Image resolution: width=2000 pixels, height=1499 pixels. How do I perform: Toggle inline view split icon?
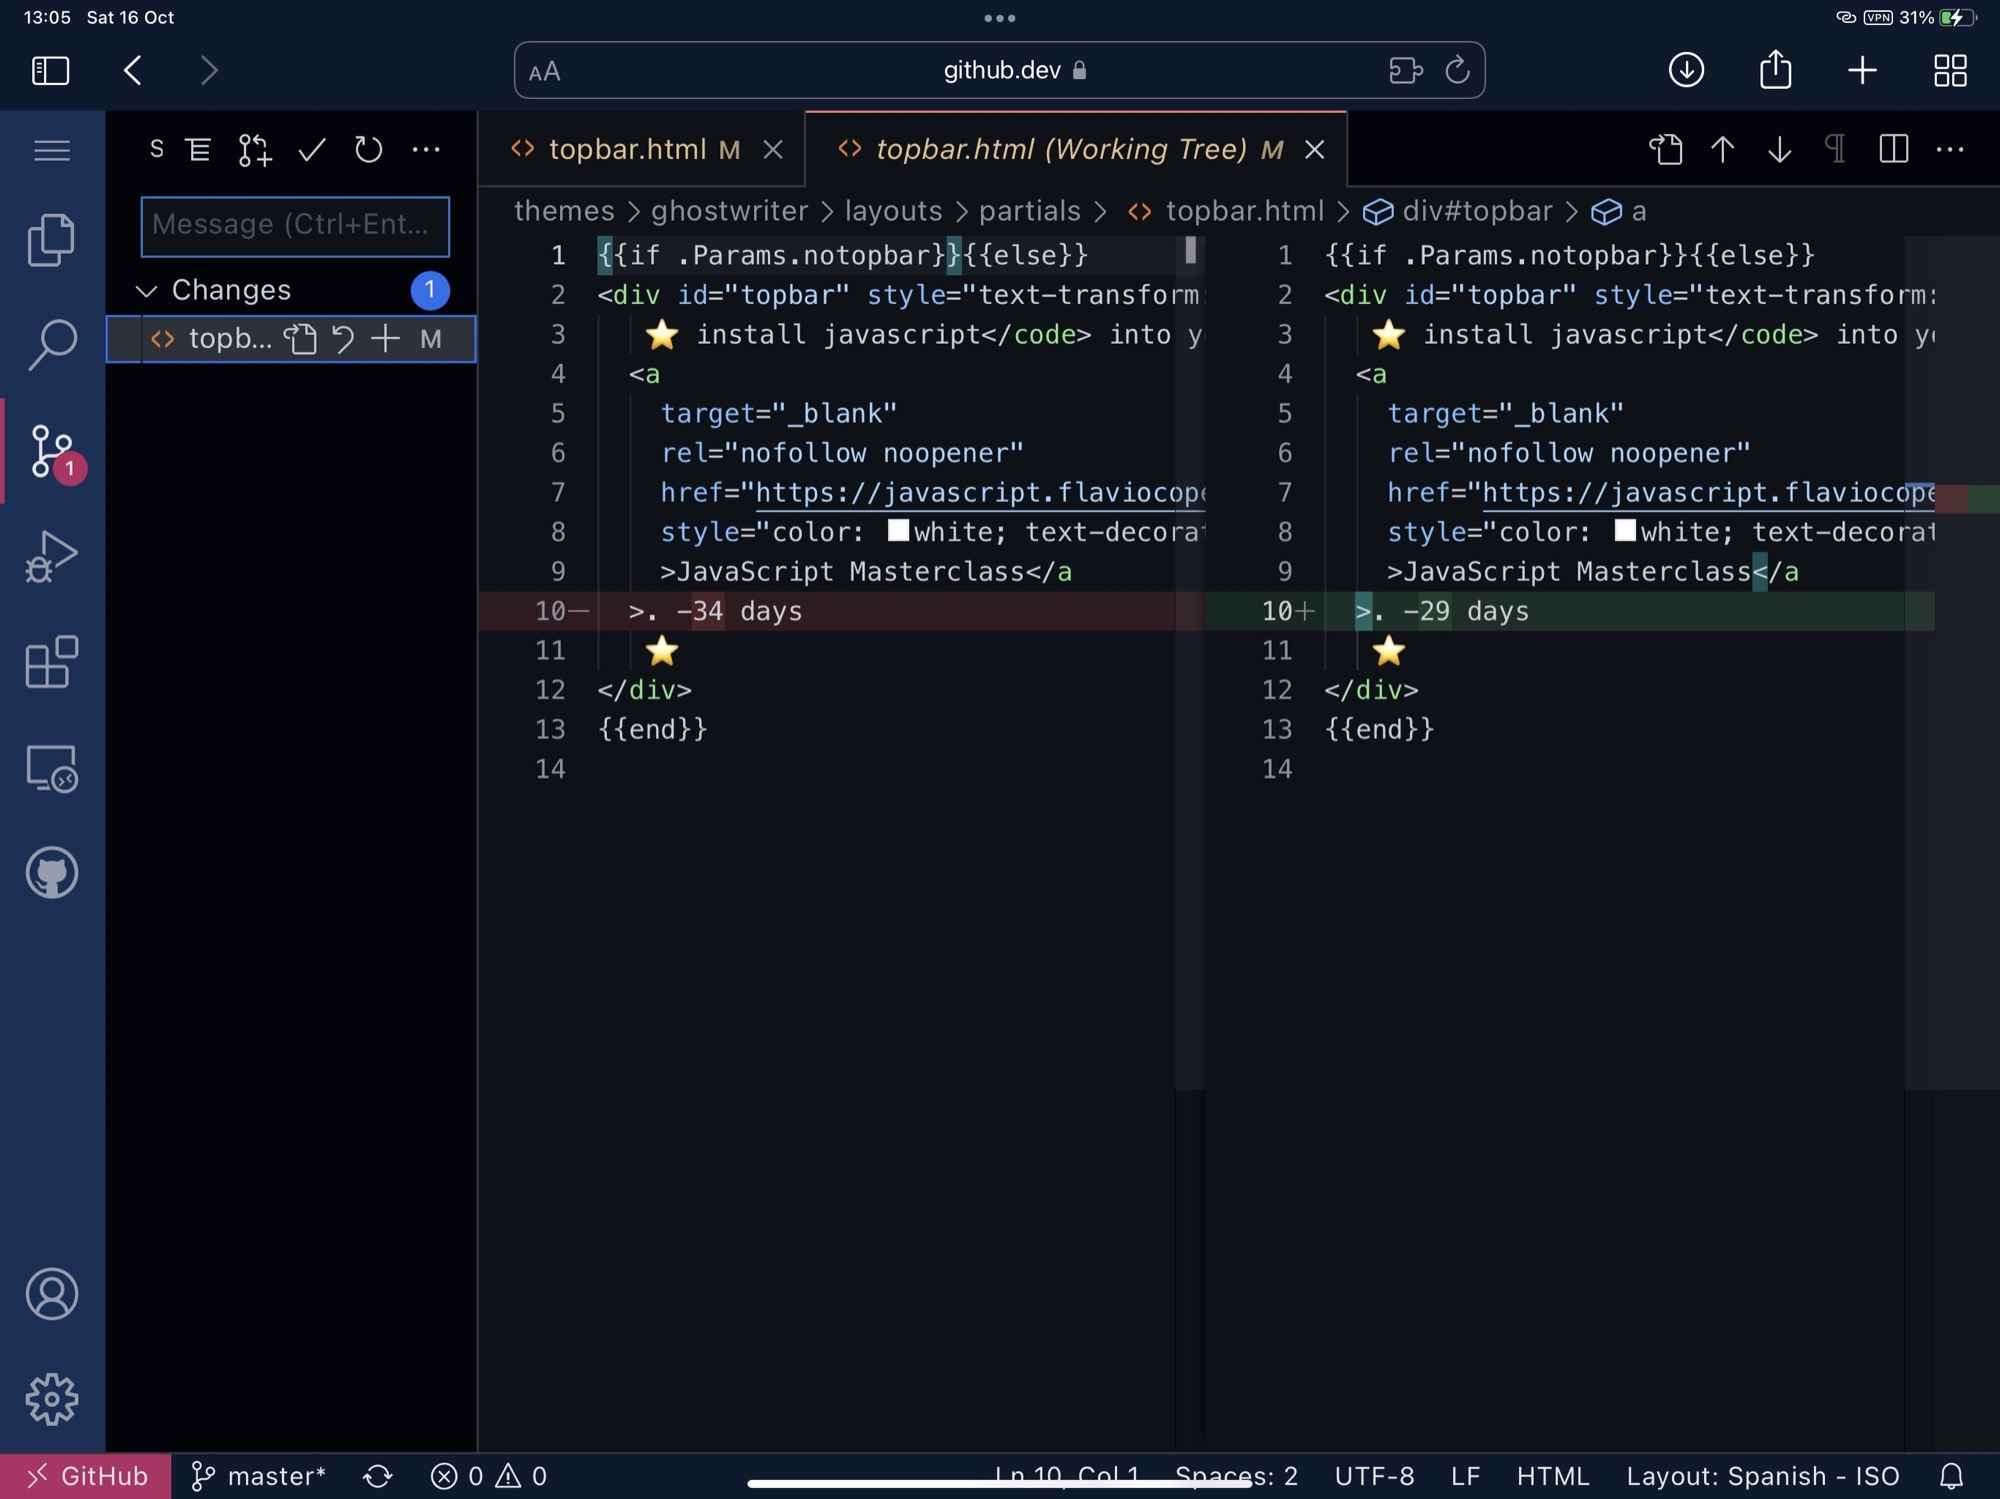(1893, 150)
